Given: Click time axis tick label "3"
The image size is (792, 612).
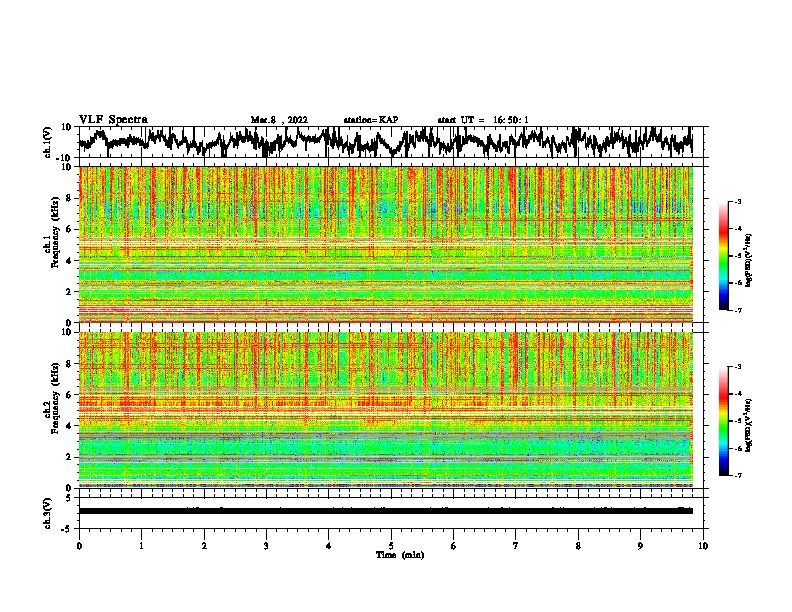Looking at the screenshot, I should click(x=266, y=546).
